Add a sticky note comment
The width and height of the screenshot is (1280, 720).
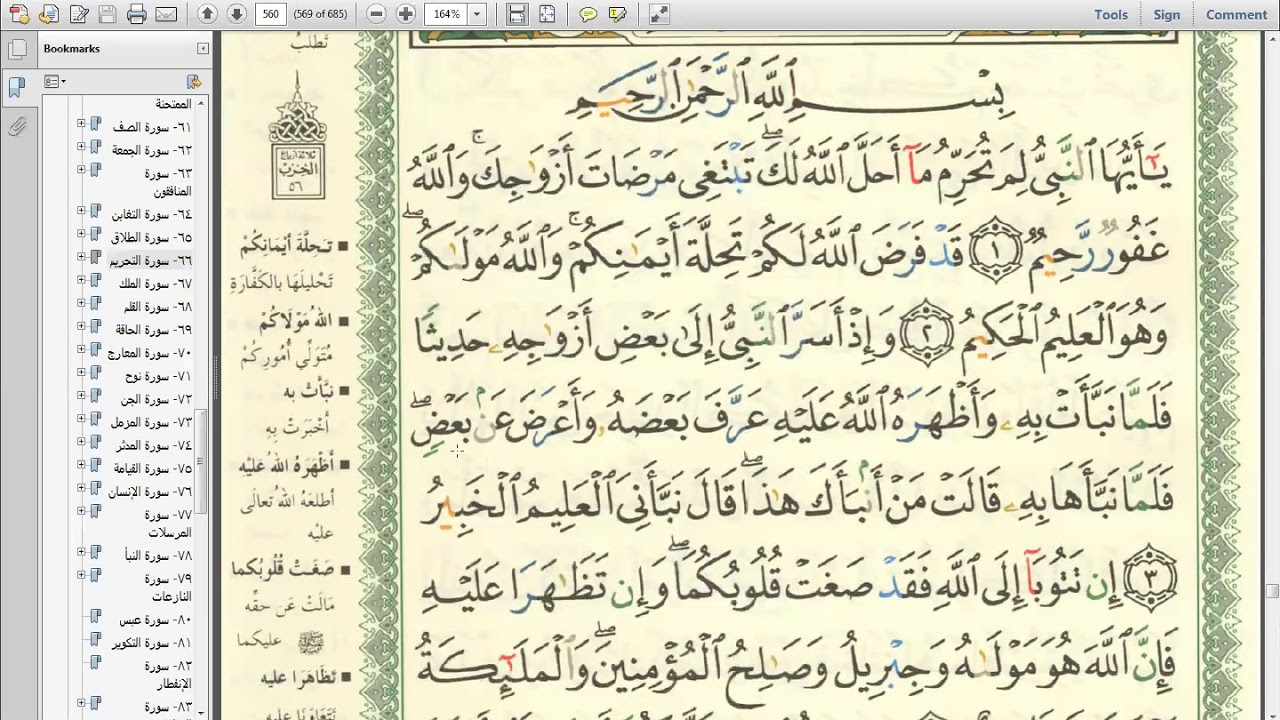point(588,14)
